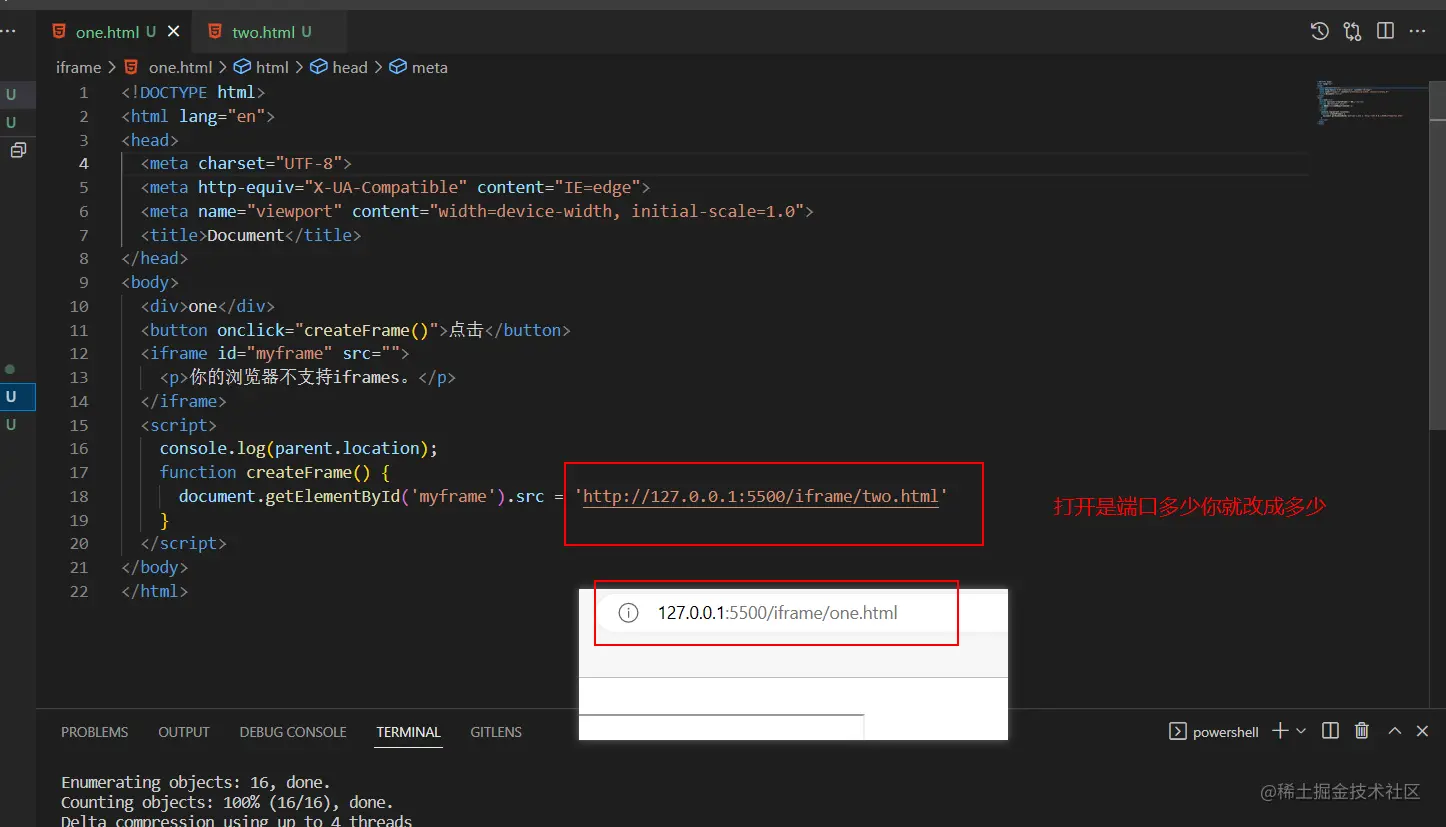The width and height of the screenshot is (1446, 827).
Task: Open the PROBLEMS panel tab
Action: click(95, 732)
